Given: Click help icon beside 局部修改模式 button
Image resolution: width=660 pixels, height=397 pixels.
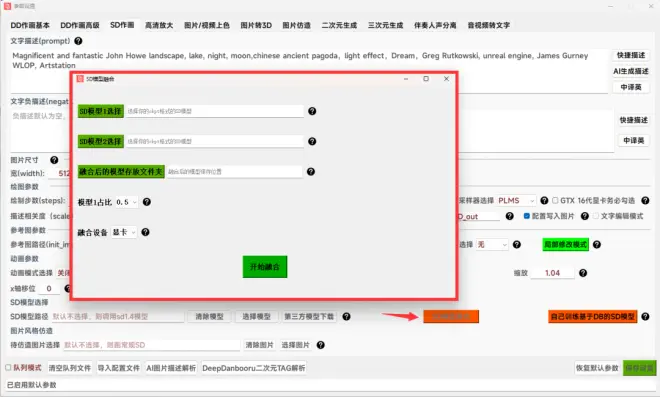Looking at the screenshot, I should (x=597, y=245).
